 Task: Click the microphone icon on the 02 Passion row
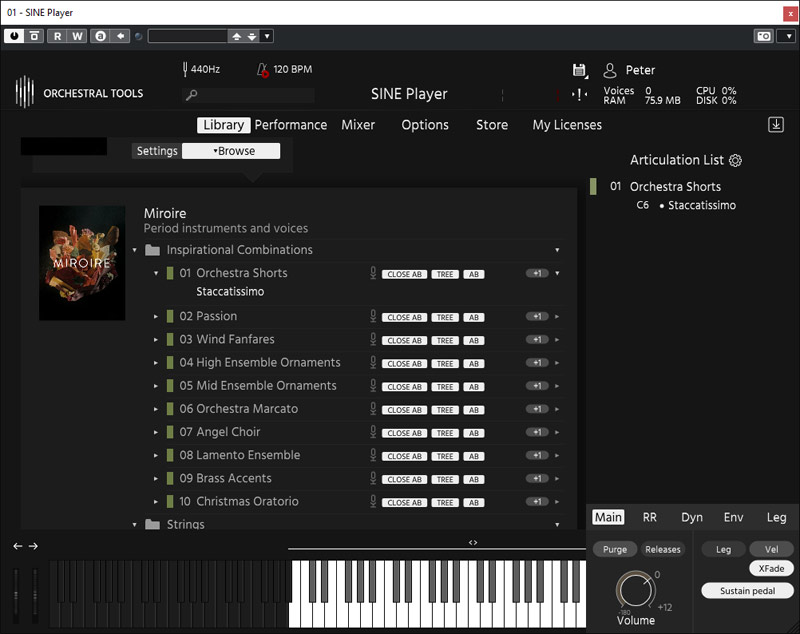(373, 316)
